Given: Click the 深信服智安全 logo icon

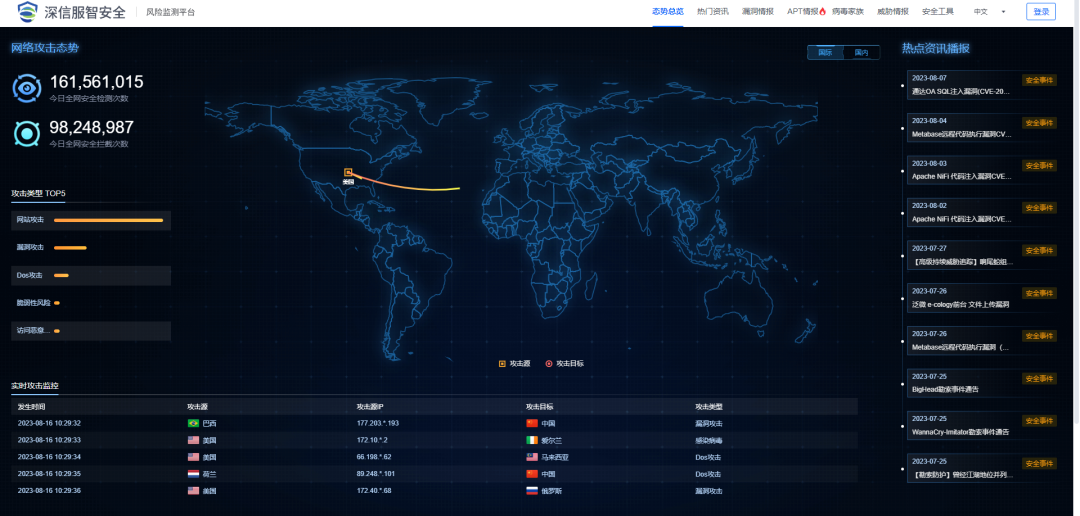Looking at the screenshot, I should (x=28, y=12).
